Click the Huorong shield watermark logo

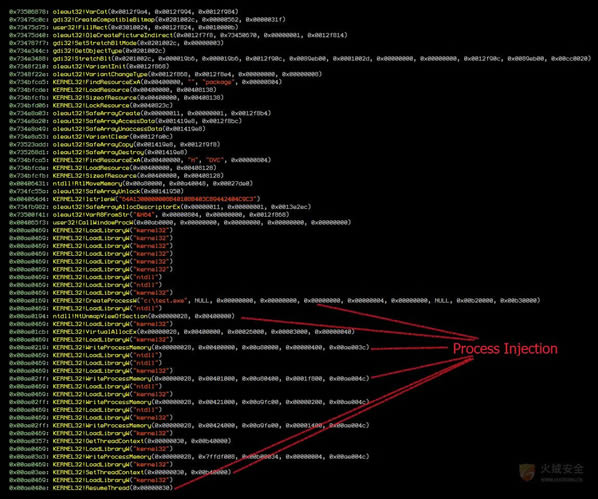tap(527, 473)
